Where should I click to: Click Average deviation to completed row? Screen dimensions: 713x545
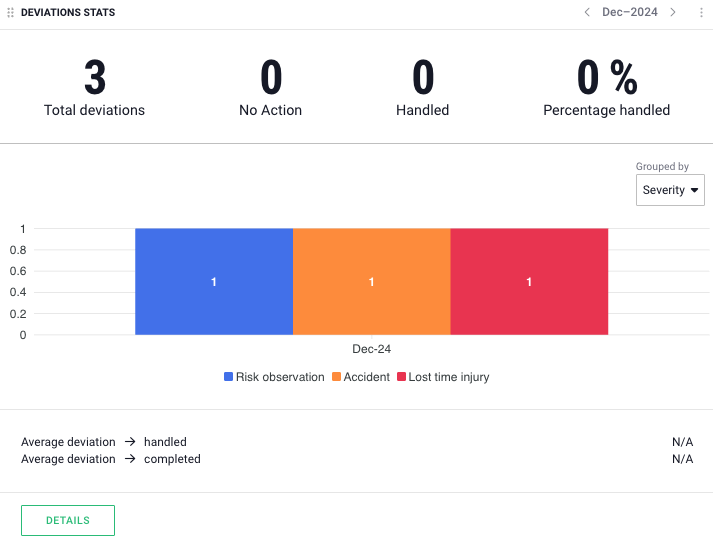click(111, 459)
